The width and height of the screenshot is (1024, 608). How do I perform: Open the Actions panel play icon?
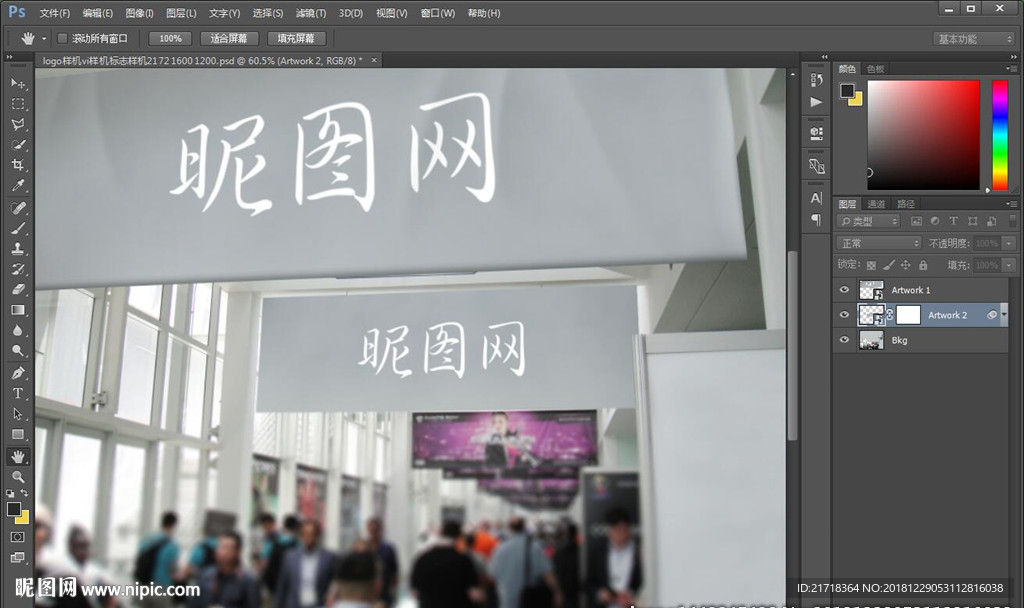[816, 102]
